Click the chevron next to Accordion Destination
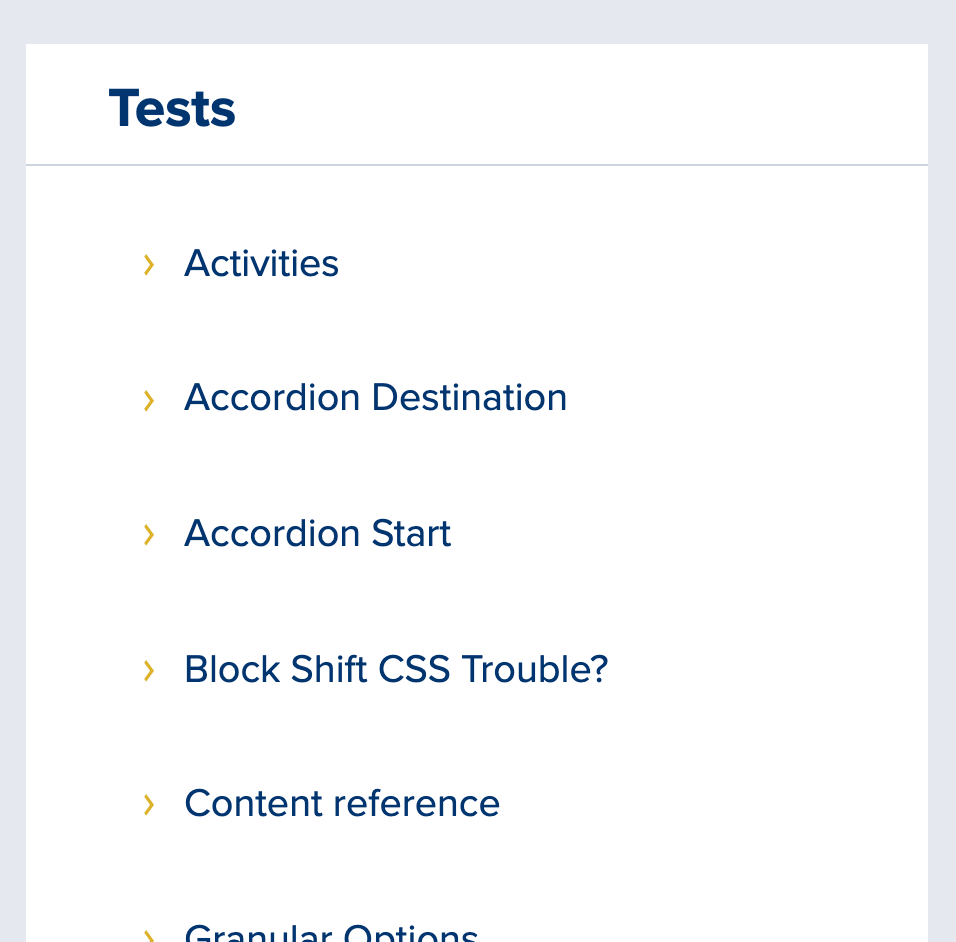This screenshot has height=942, width=956. (x=149, y=400)
